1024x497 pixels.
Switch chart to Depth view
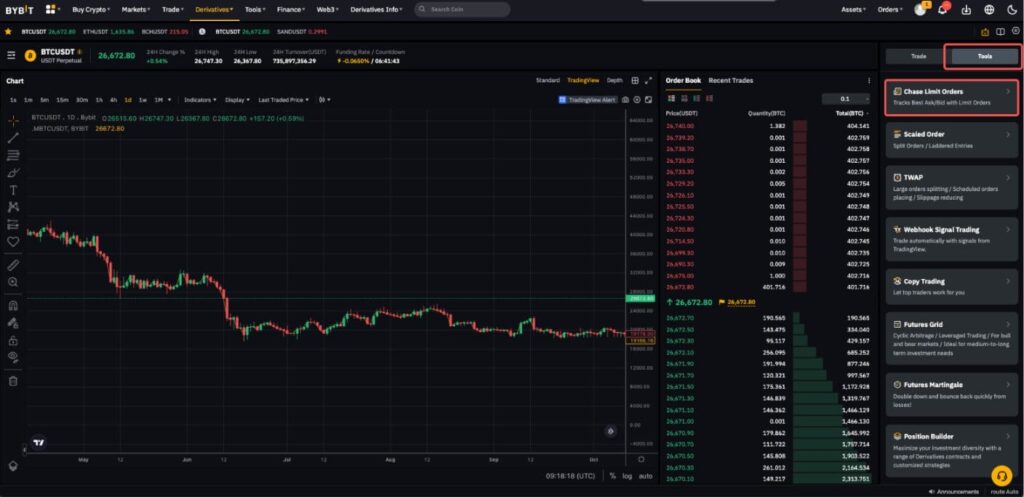615,80
